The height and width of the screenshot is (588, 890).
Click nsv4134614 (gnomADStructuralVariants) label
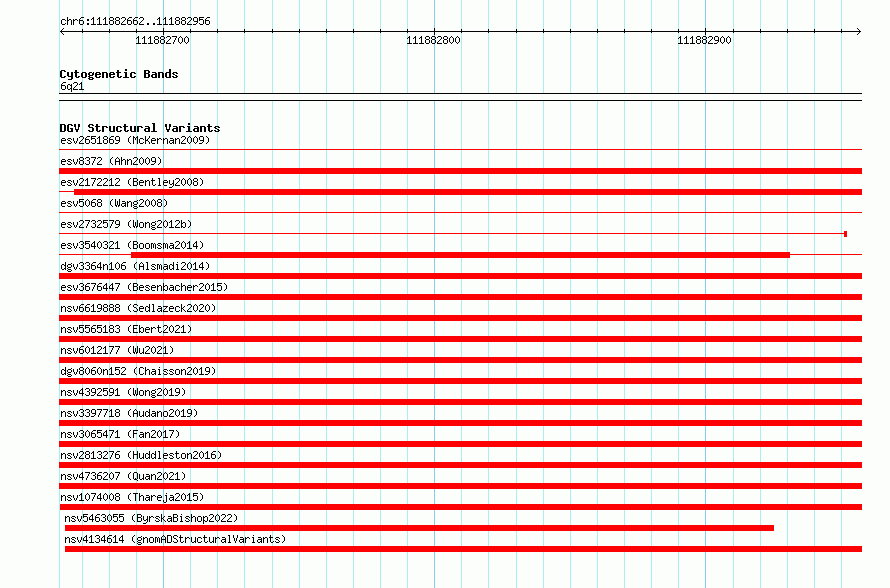[x=175, y=539]
